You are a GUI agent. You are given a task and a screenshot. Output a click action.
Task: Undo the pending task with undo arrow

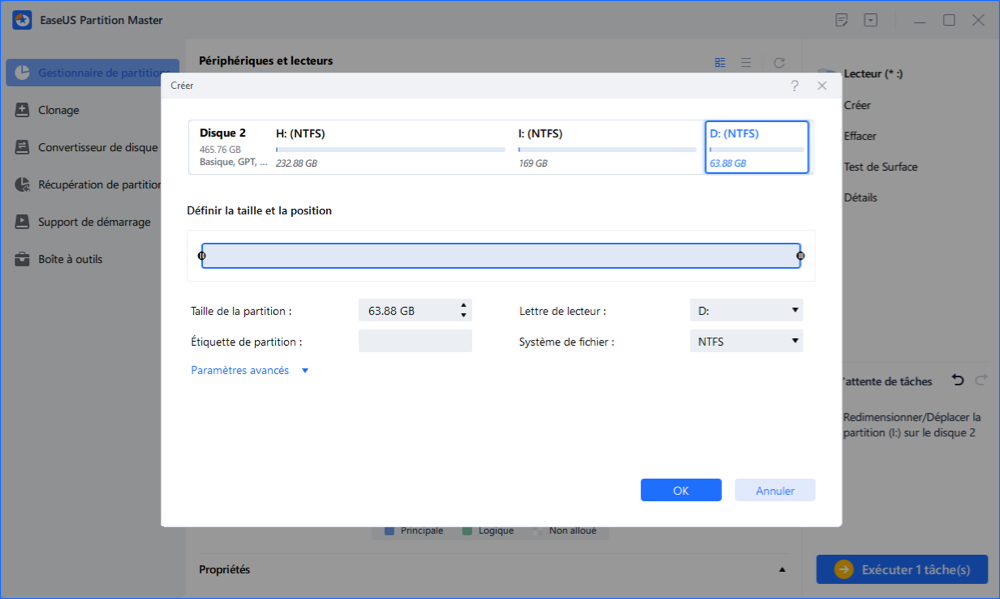click(957, 381)
